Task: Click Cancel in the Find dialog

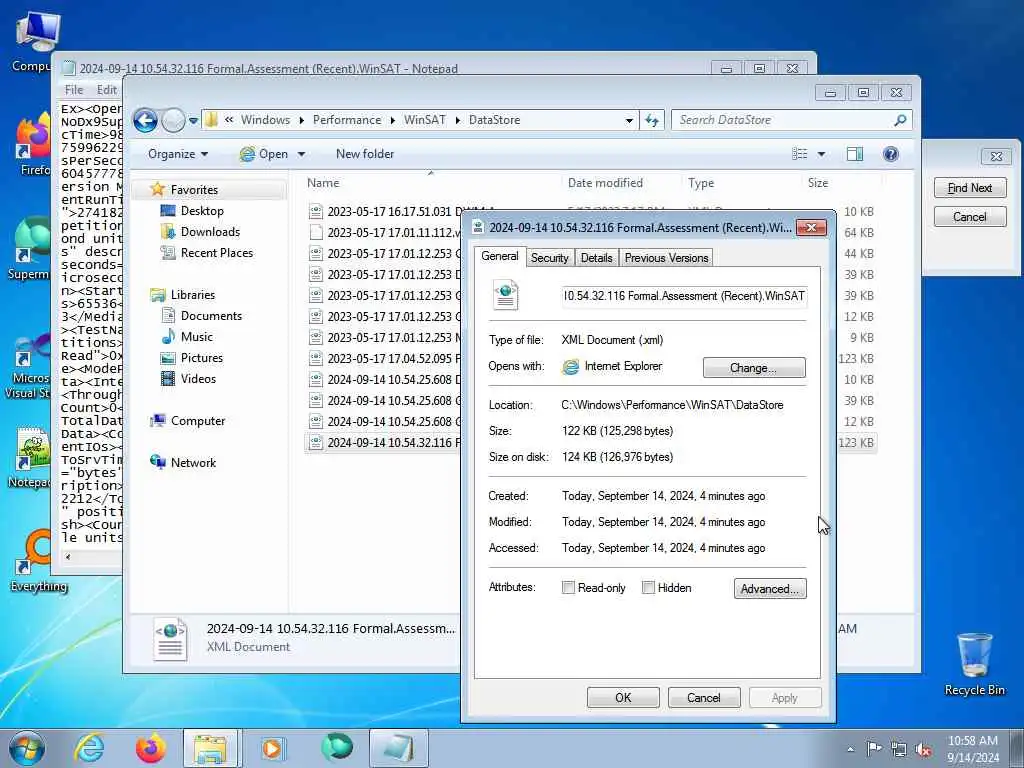Action: click(970, 217)
